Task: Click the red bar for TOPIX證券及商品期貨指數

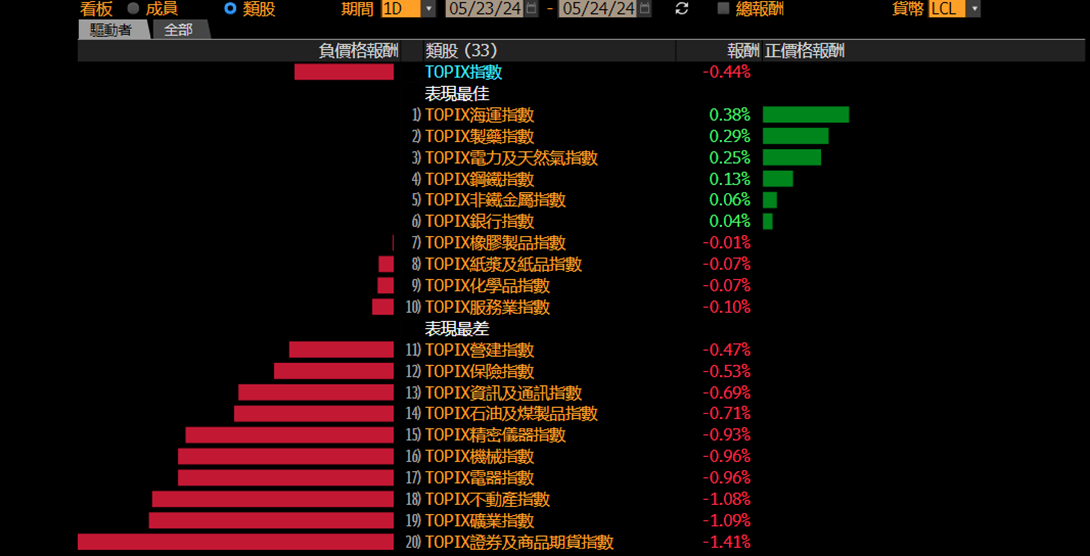Action: (236, 542)
